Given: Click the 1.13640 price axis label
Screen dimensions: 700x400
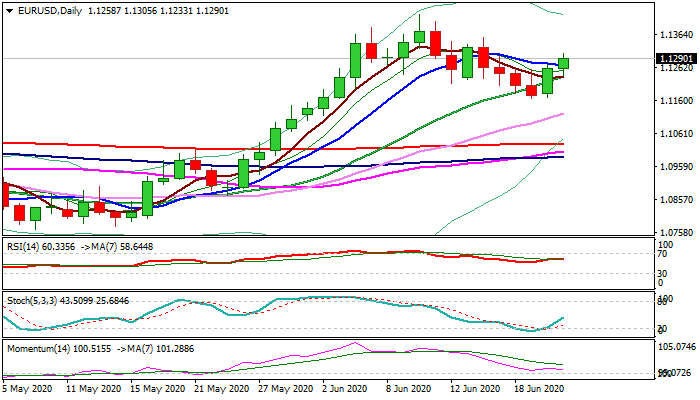Looking at the screenshot, I should click(668, 35).
